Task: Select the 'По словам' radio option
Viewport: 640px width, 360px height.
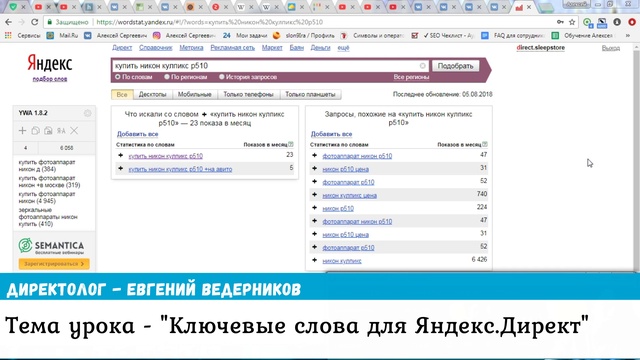Action: tap(118, 77)
